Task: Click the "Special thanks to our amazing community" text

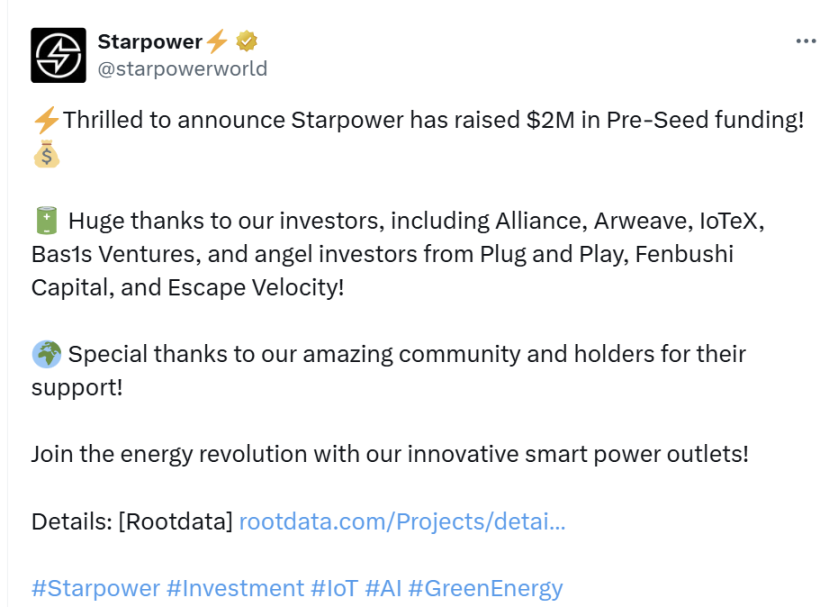Action: 400,354
